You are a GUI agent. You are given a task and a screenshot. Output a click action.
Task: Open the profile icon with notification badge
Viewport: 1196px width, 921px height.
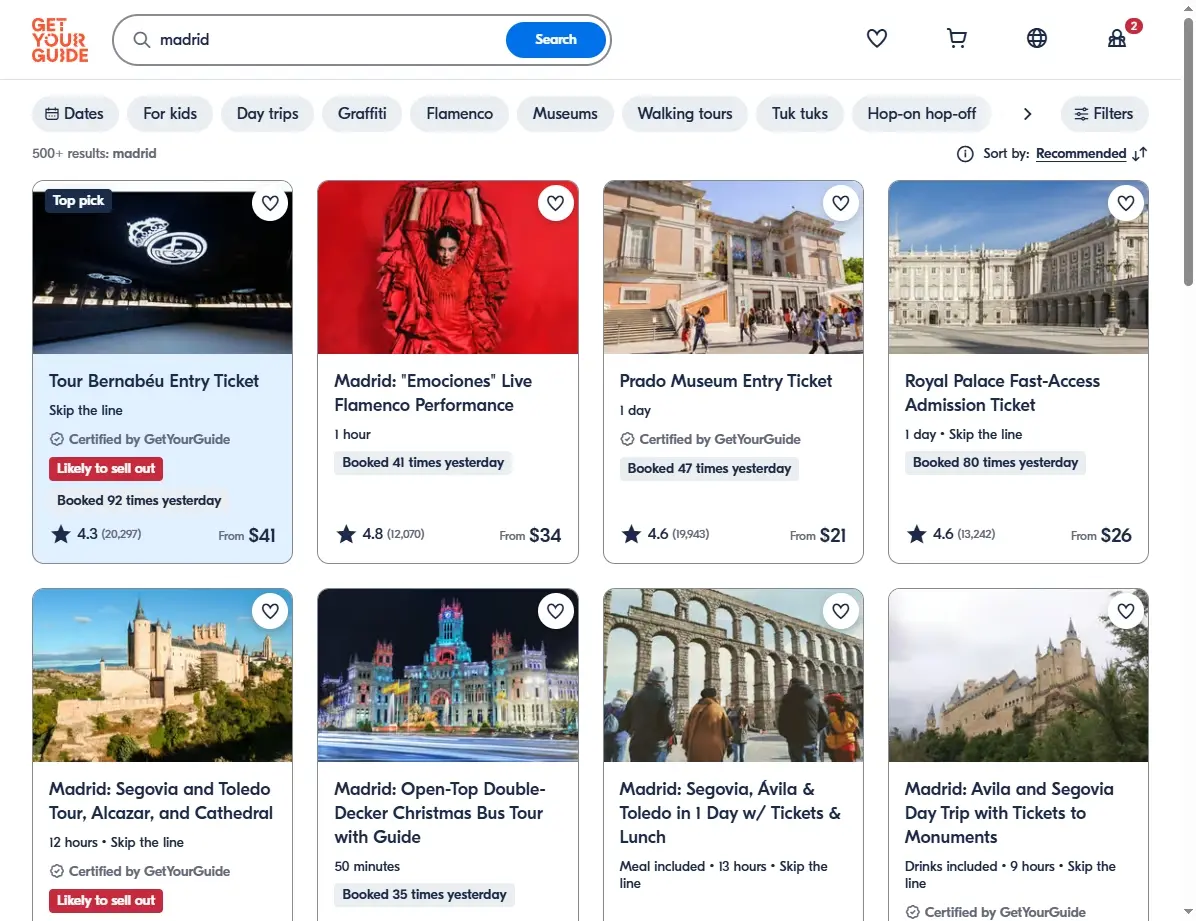pyautogui.click(x=1117, y=38)
